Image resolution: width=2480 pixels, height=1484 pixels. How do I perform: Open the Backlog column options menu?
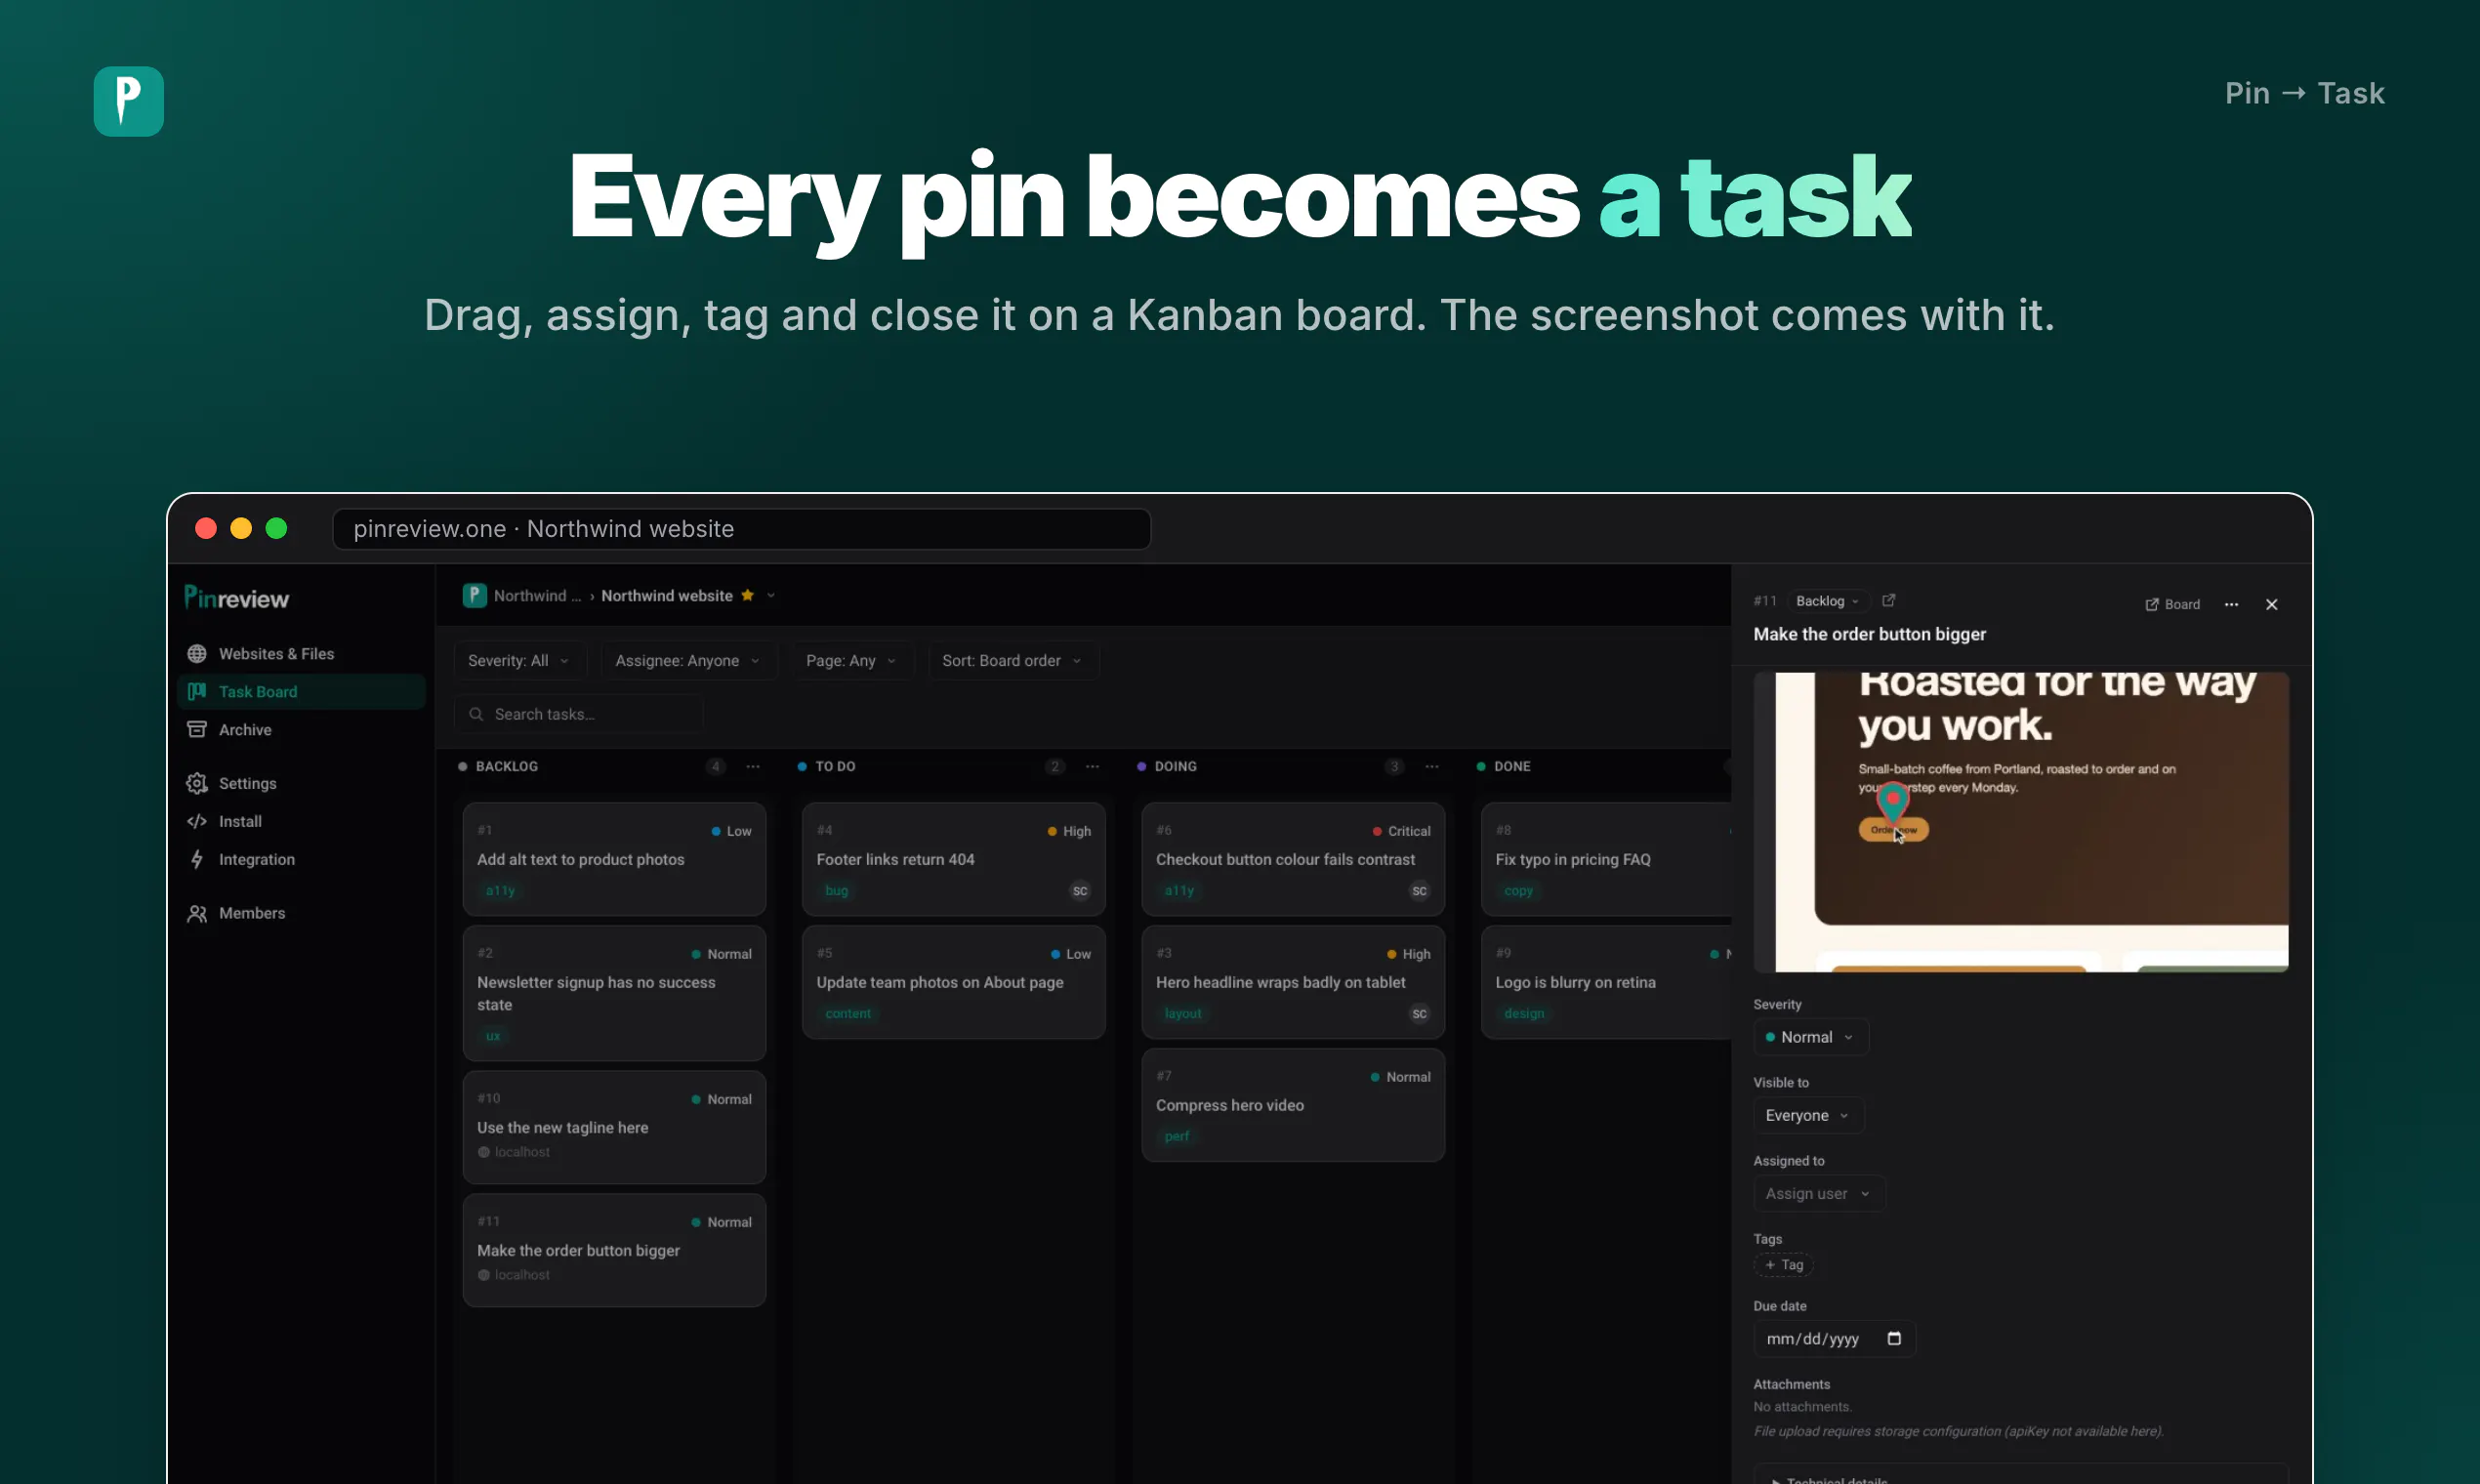click(753, 767)
